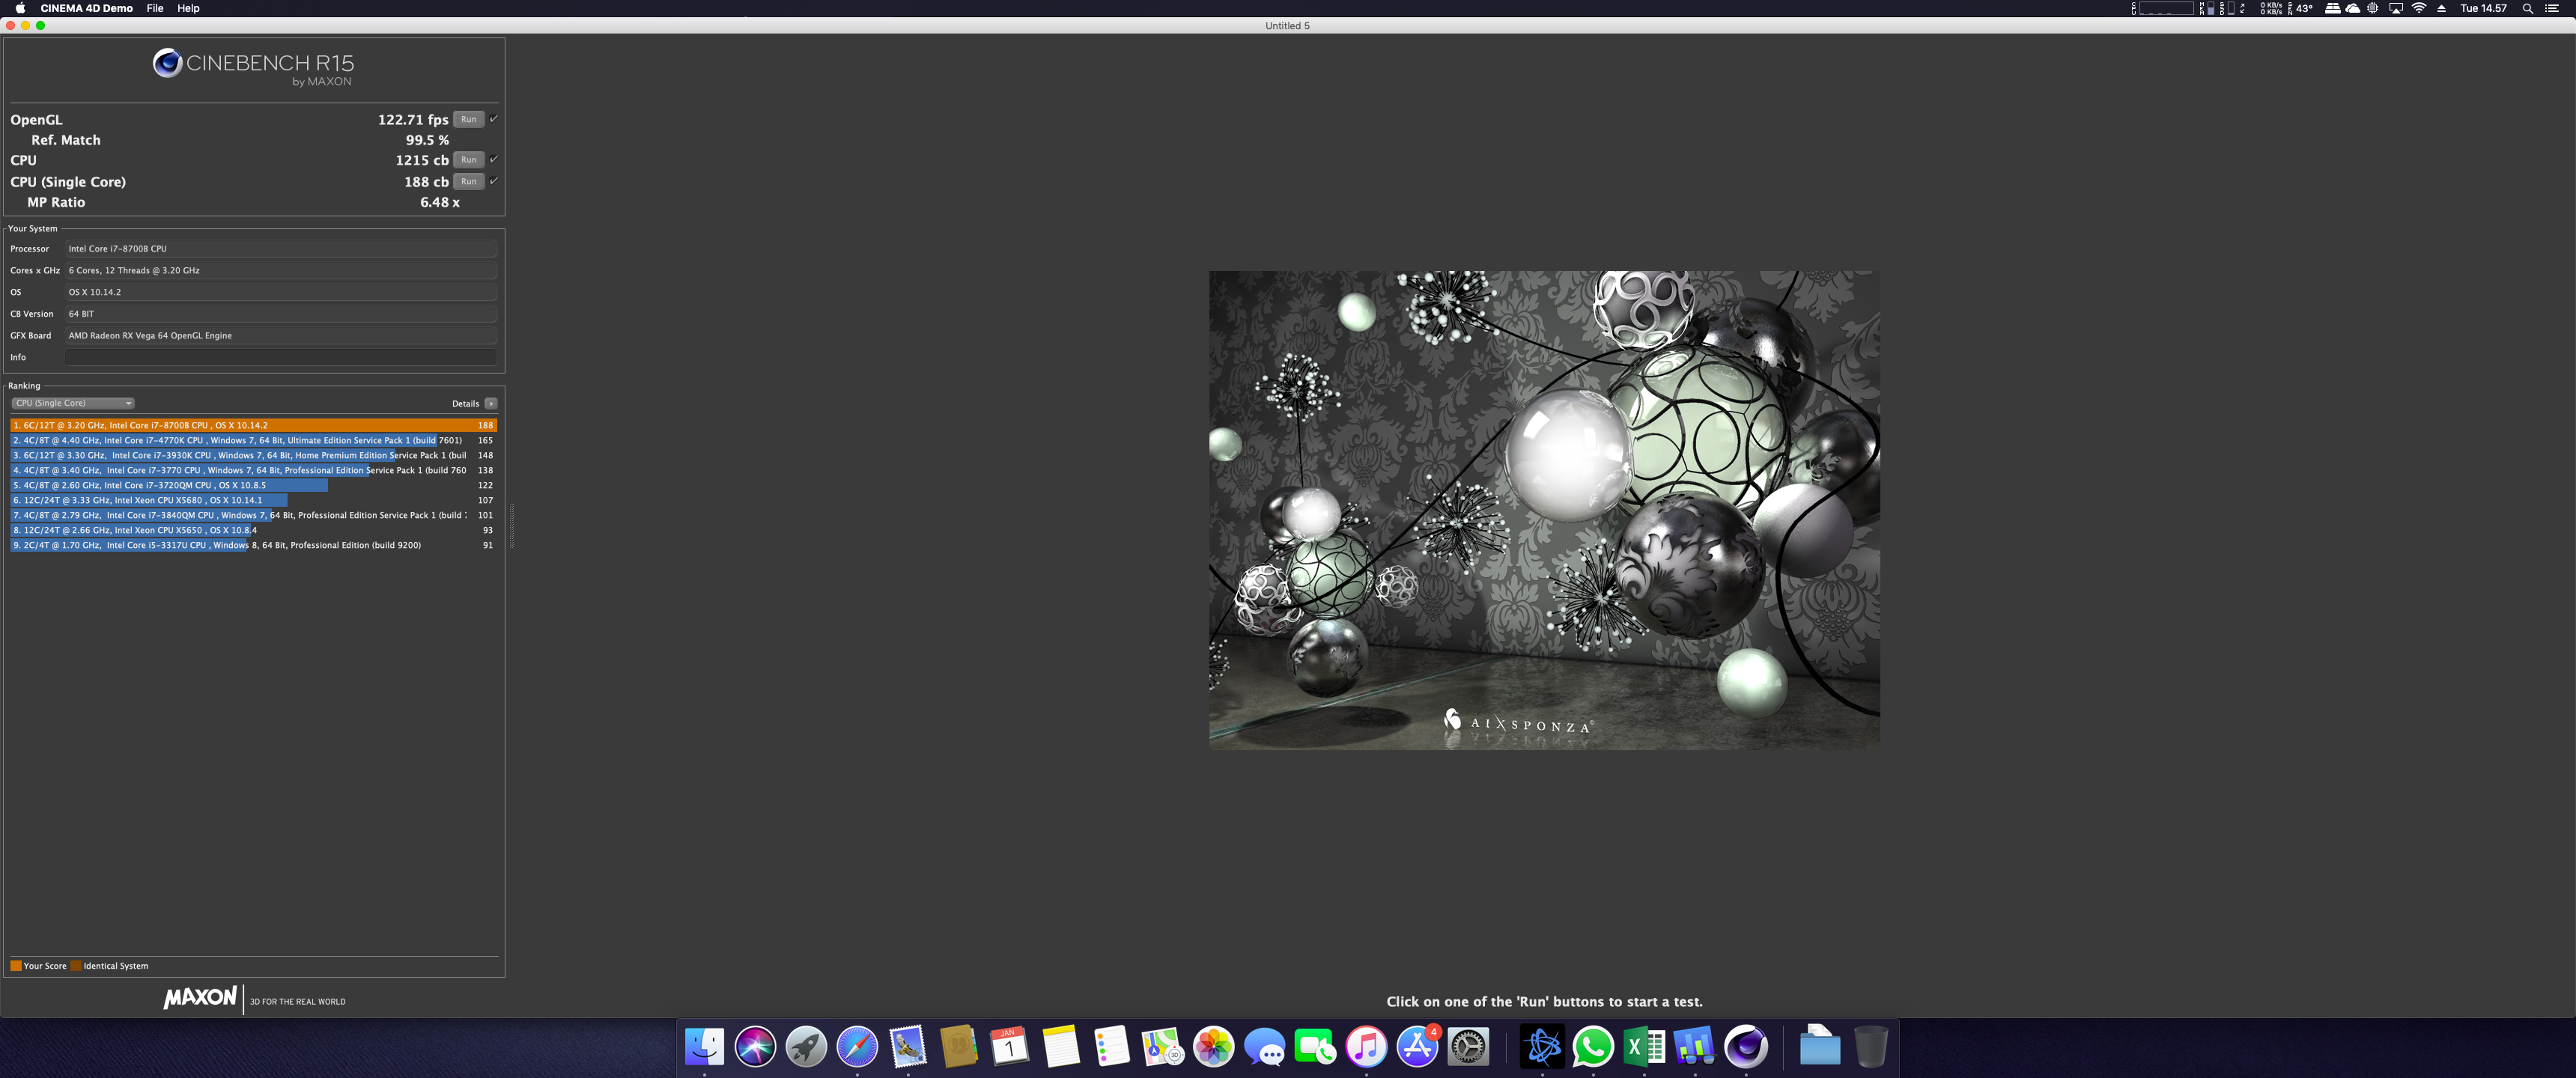The width and height of the screenshot is (2576, 1078).
Task: Select ranking row for i7-8700B CPU
Action: coord(254,425)
